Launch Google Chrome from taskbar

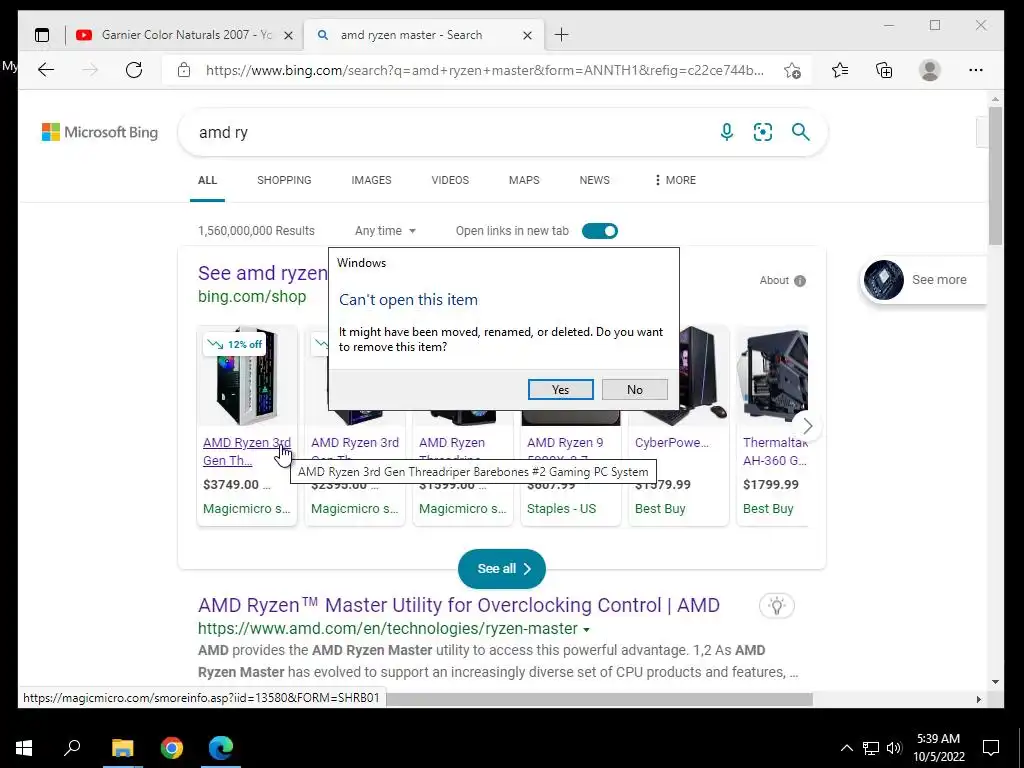point(172,748)
